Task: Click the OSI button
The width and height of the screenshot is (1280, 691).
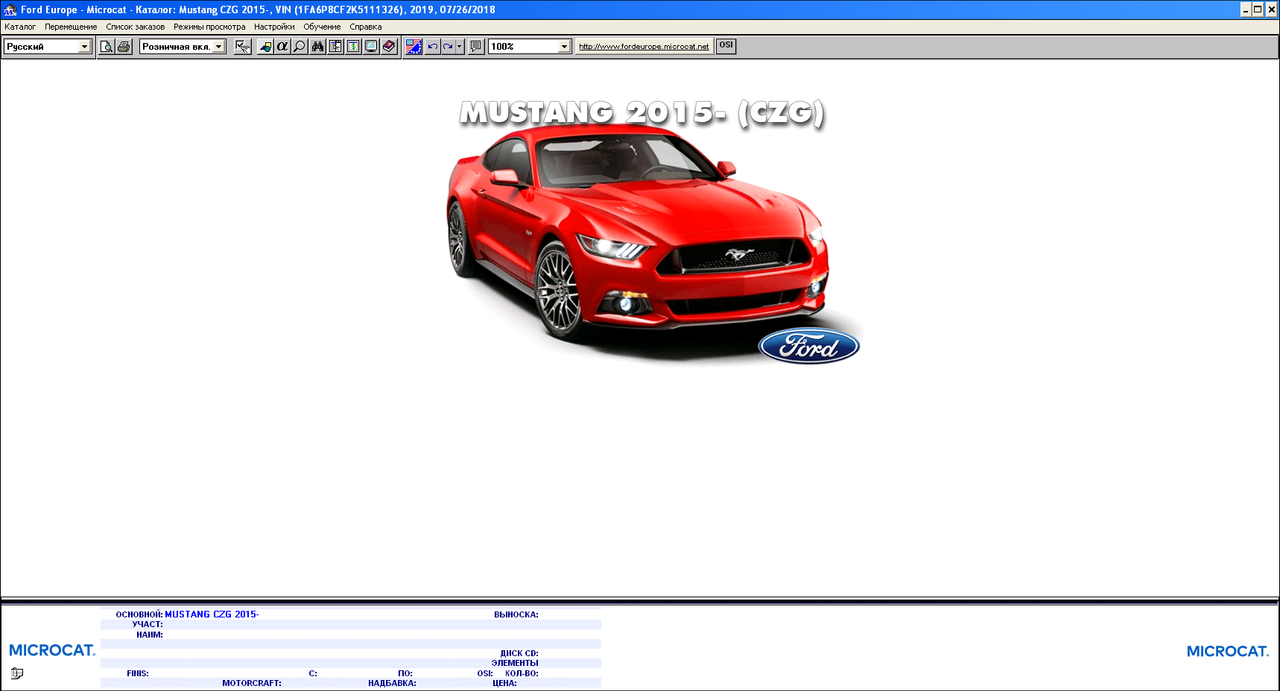Action: coord(726,46)
